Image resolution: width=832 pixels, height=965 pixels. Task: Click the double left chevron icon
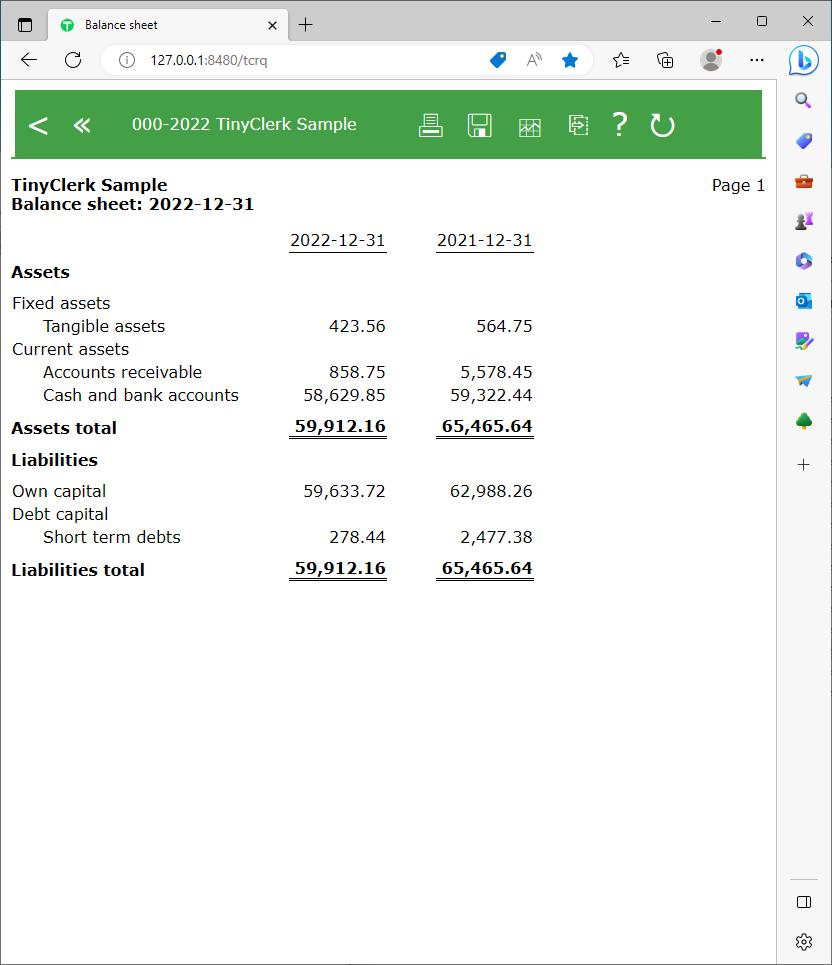82,125
